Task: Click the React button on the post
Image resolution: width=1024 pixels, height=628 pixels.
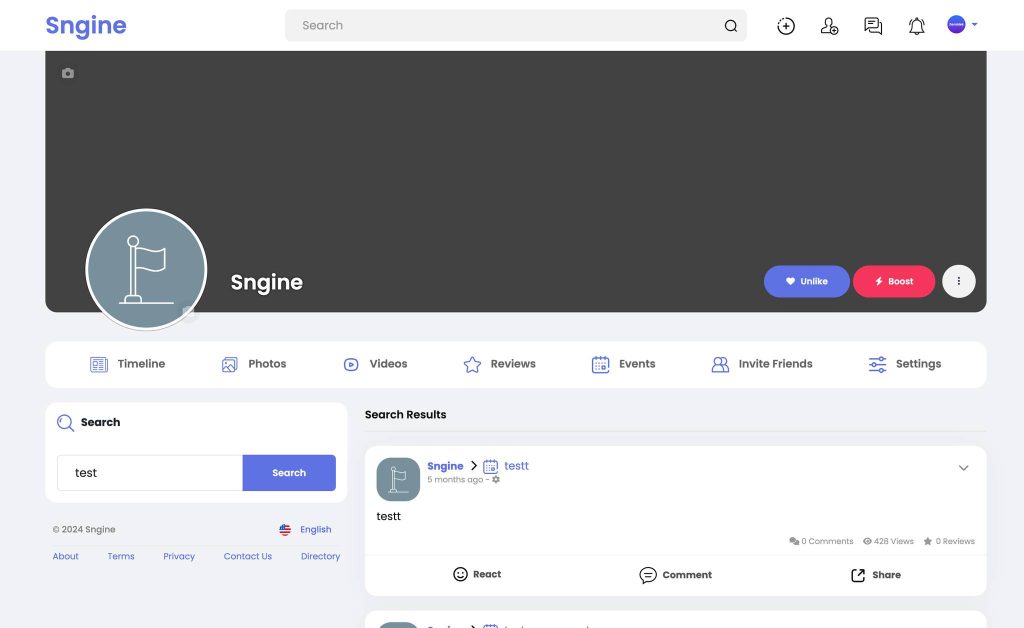Action: 477,574
